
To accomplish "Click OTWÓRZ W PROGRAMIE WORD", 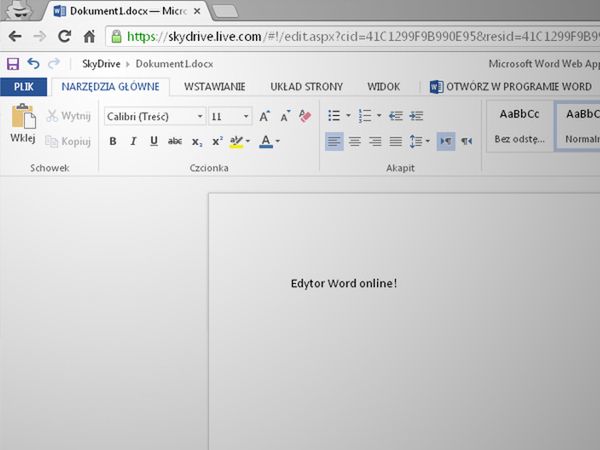I will coord(511,87).
